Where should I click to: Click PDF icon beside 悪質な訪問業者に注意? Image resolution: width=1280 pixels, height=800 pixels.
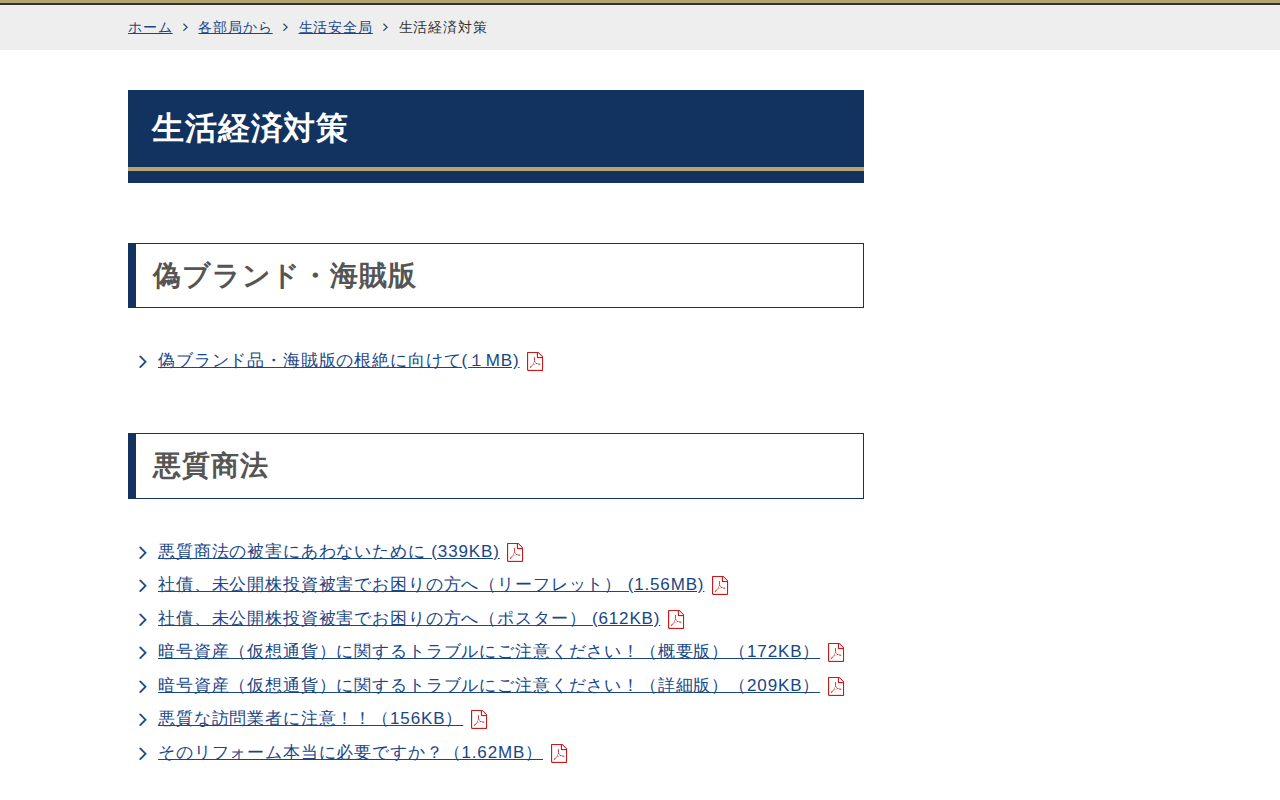479,720
